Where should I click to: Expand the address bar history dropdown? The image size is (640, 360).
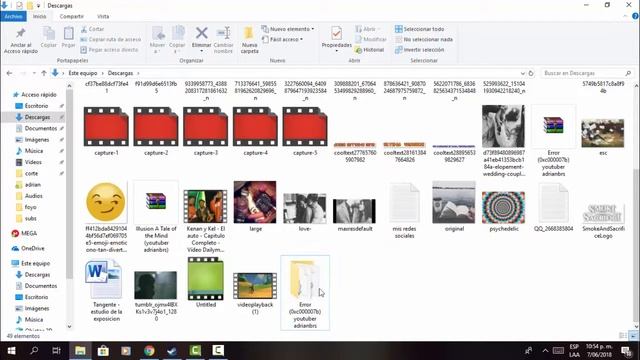click(x=522, y=73)
